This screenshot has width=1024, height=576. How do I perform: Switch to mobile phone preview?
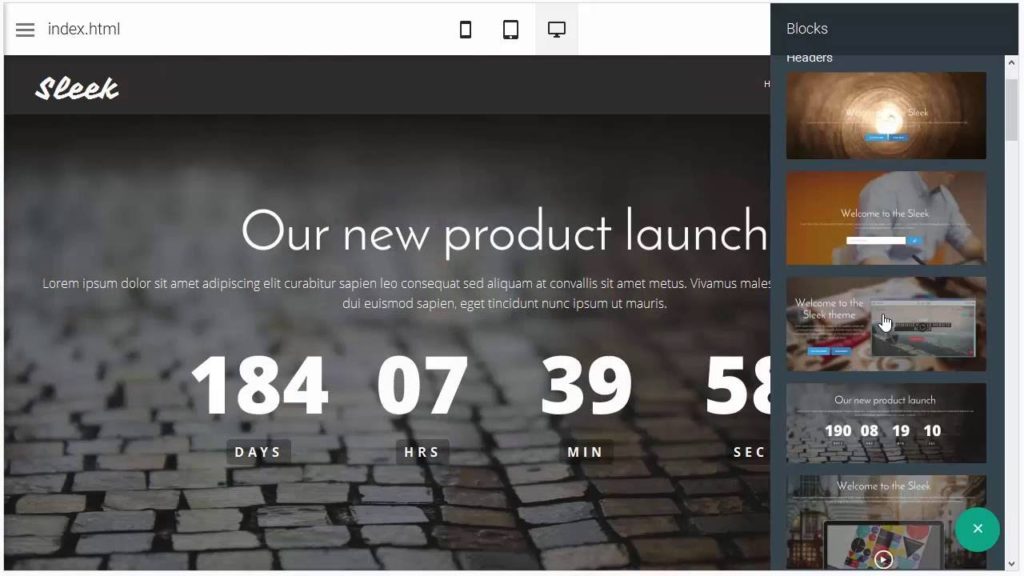[x=466, y=29]
